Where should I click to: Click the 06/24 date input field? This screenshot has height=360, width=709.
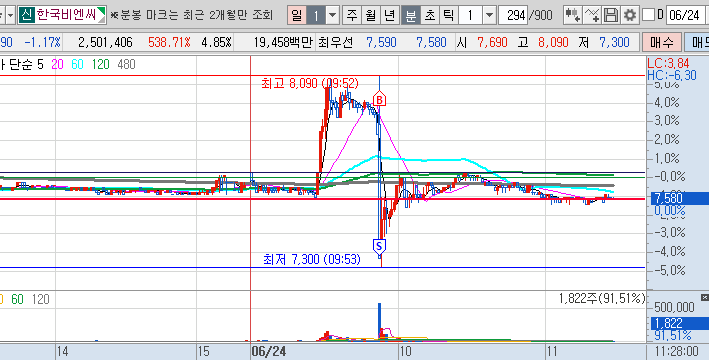pos(685,16)
